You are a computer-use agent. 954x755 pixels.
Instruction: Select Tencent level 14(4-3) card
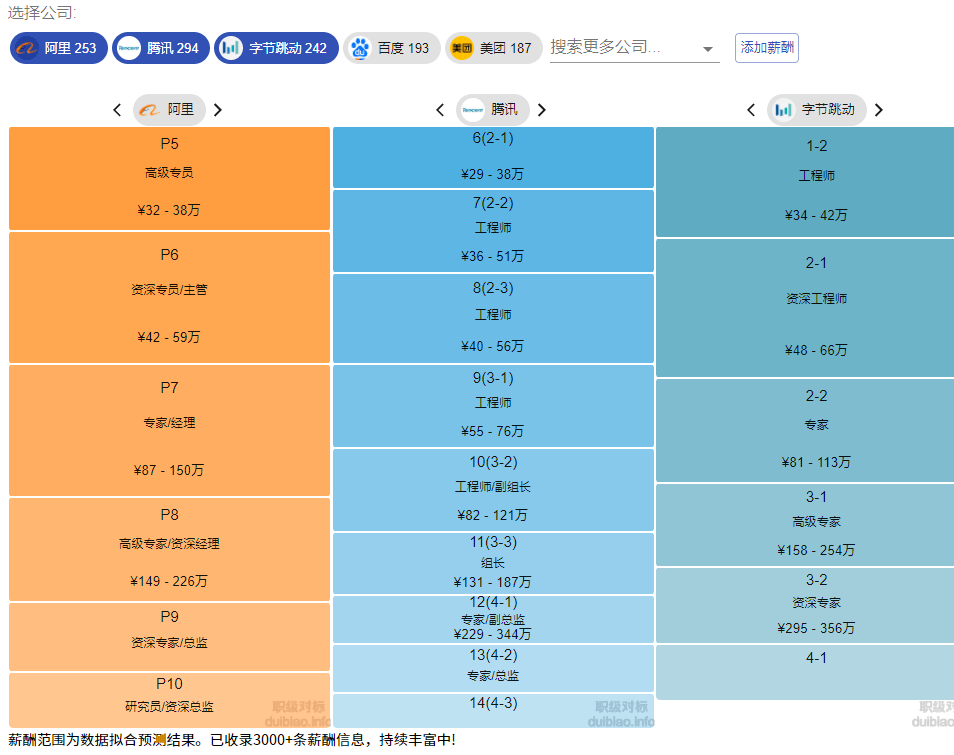coord(493,711)
